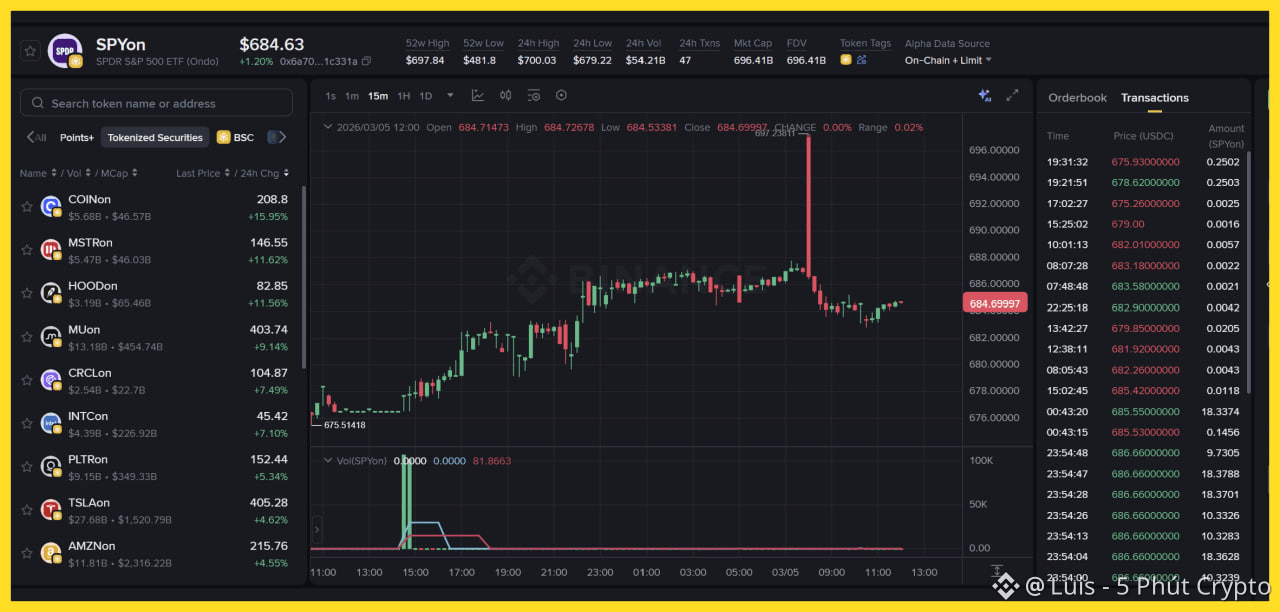Click the SPYon SPDR logo in header
This screenshot has width=1280, height=612.
(67, 51)
